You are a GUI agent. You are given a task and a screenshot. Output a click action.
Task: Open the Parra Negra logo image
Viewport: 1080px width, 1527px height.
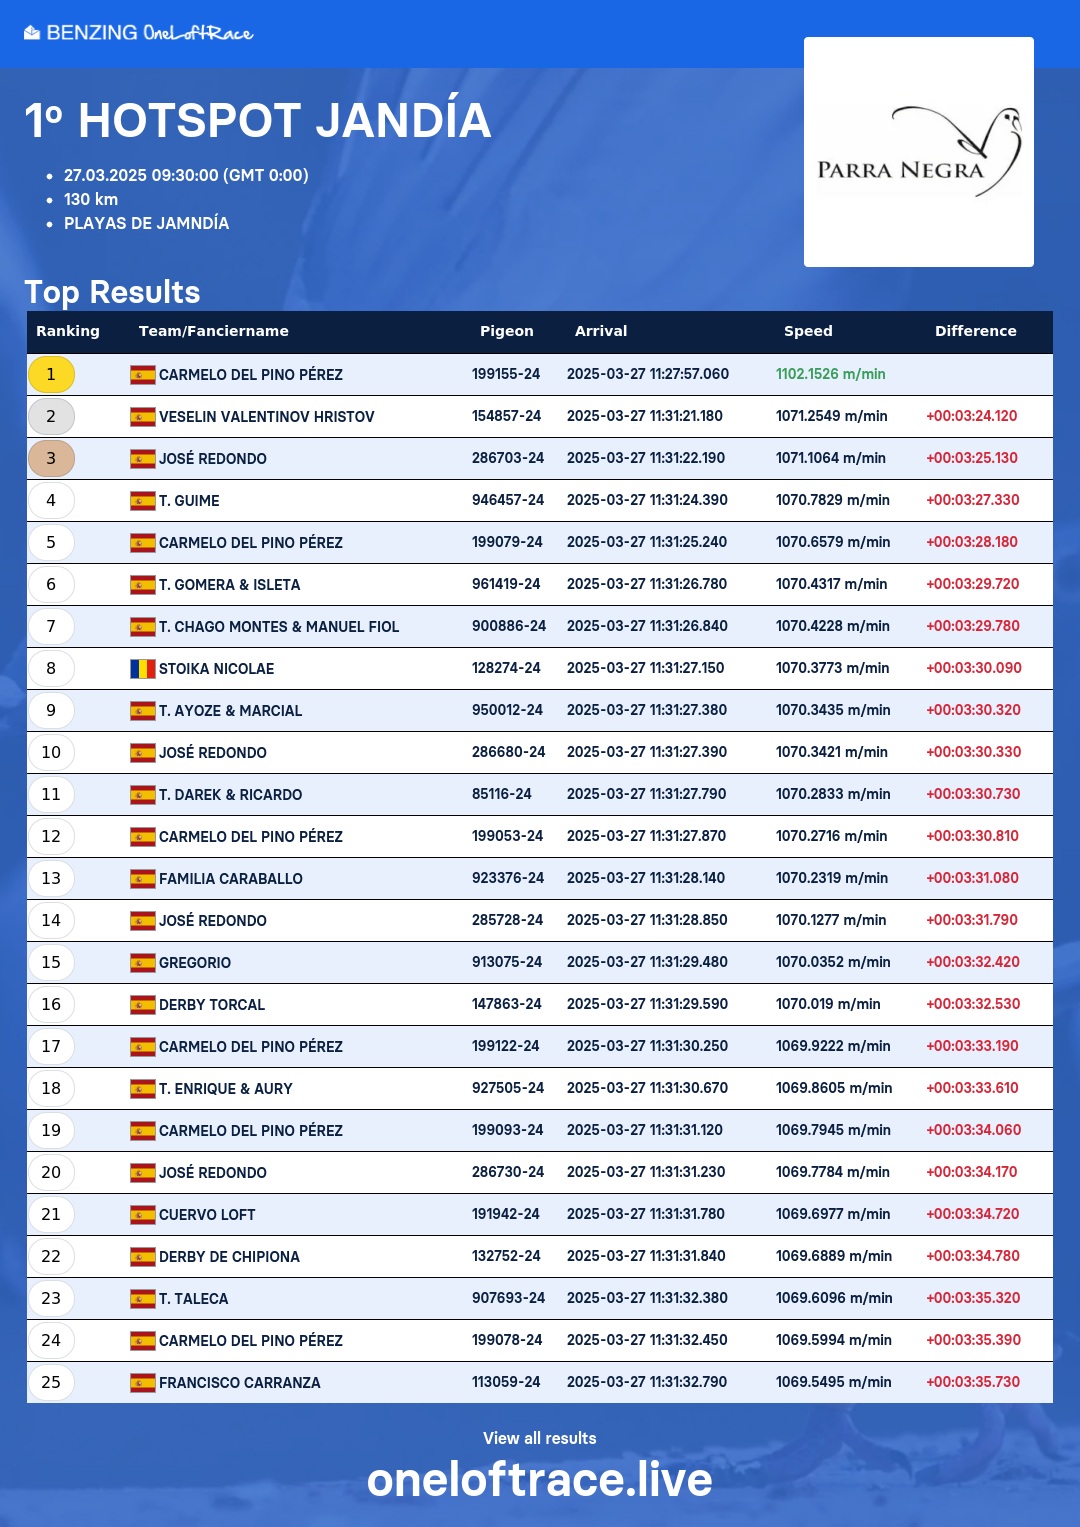pyautogui.click(x=919, y=152)
